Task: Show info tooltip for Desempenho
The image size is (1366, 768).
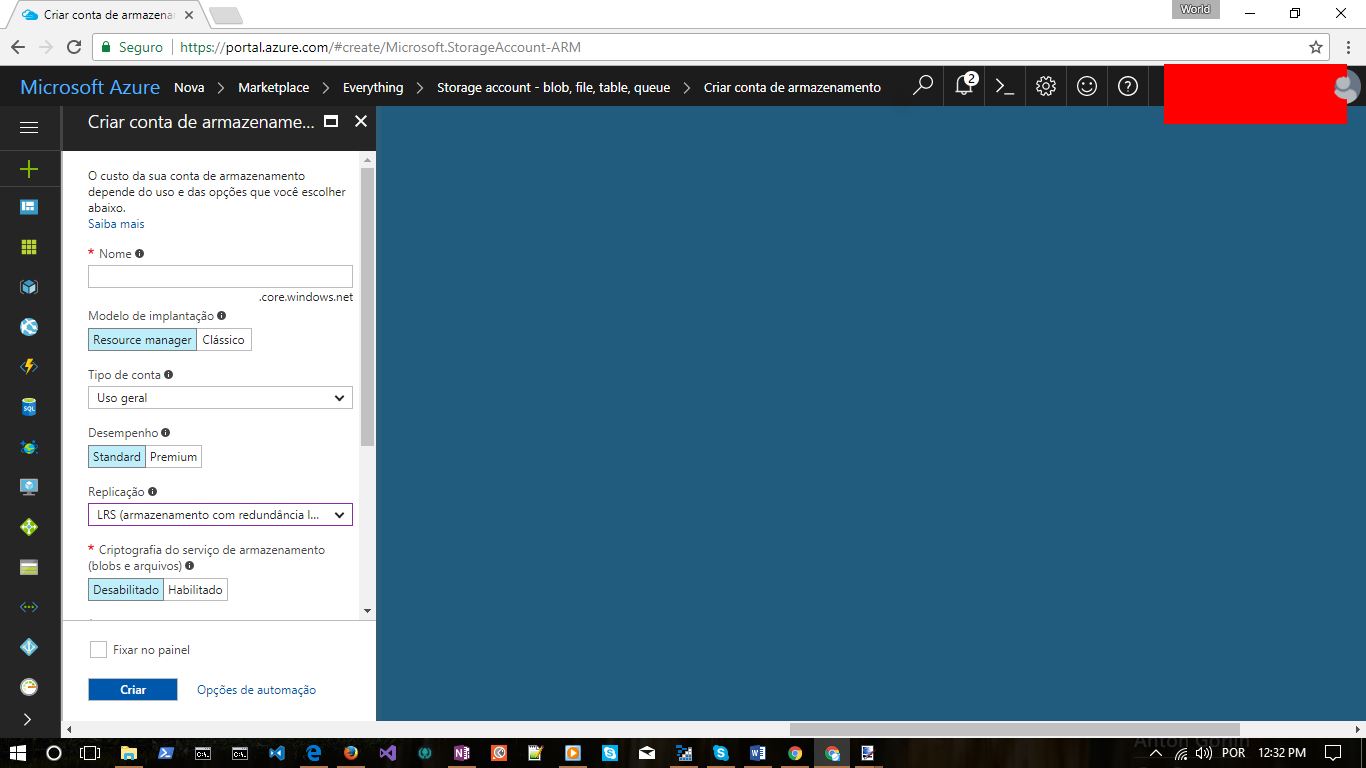Action: 165,433
